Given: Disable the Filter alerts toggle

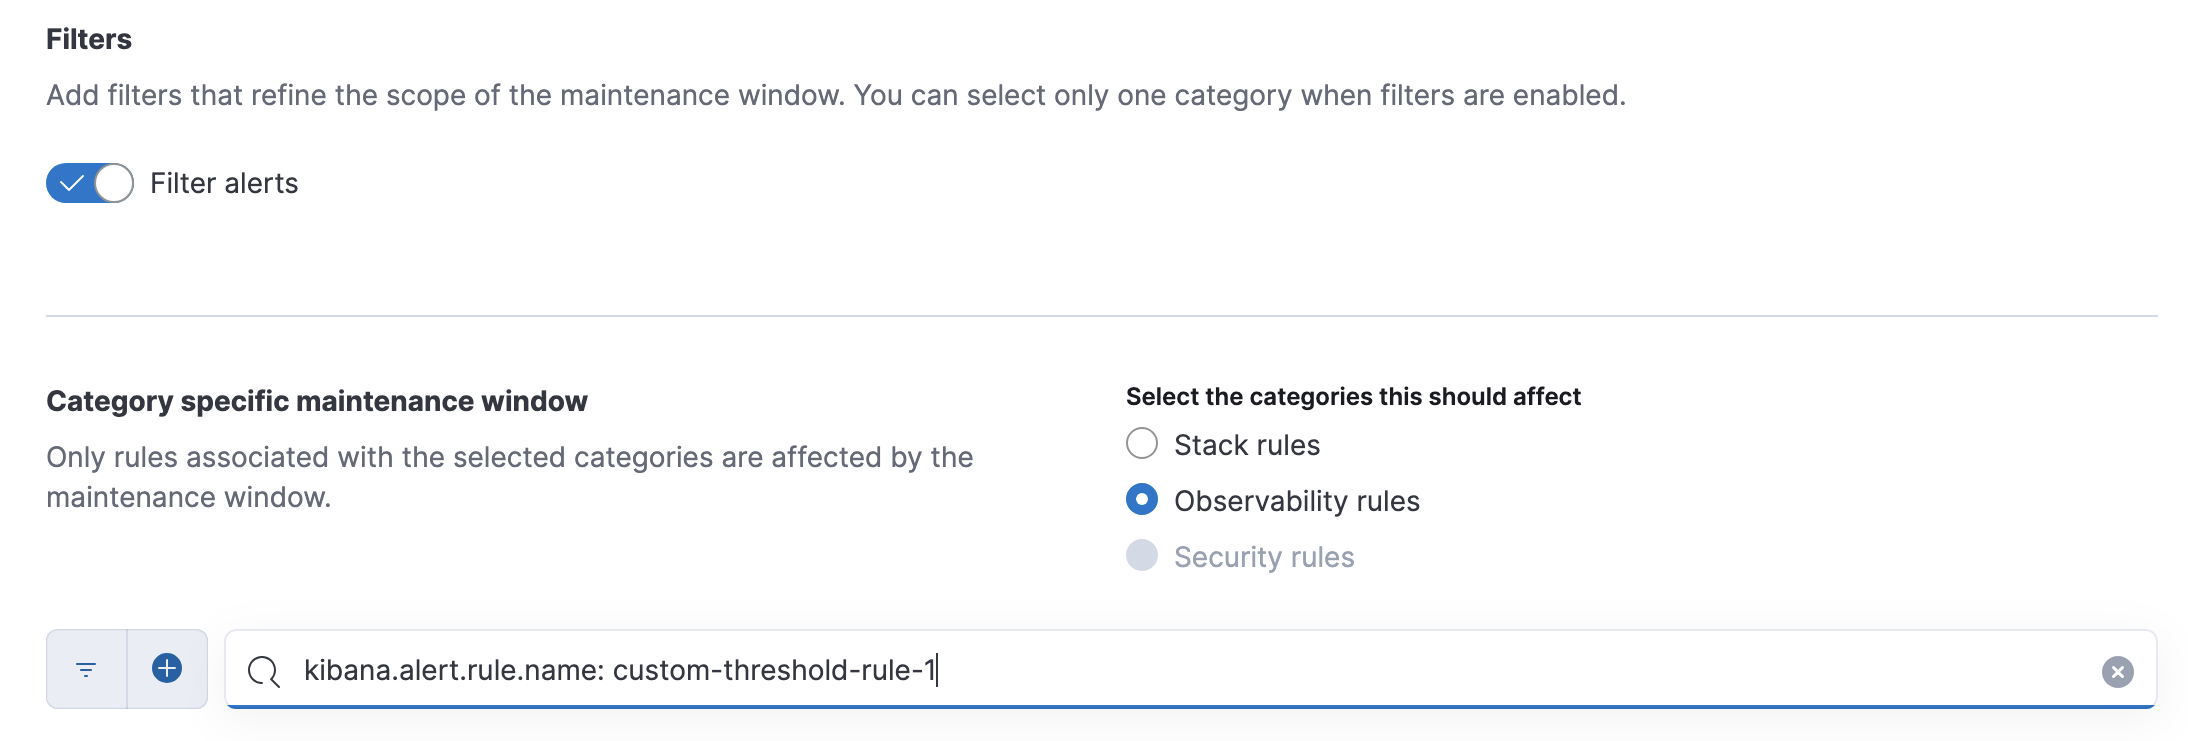Looking at the screenshot, I should [88, 182].
